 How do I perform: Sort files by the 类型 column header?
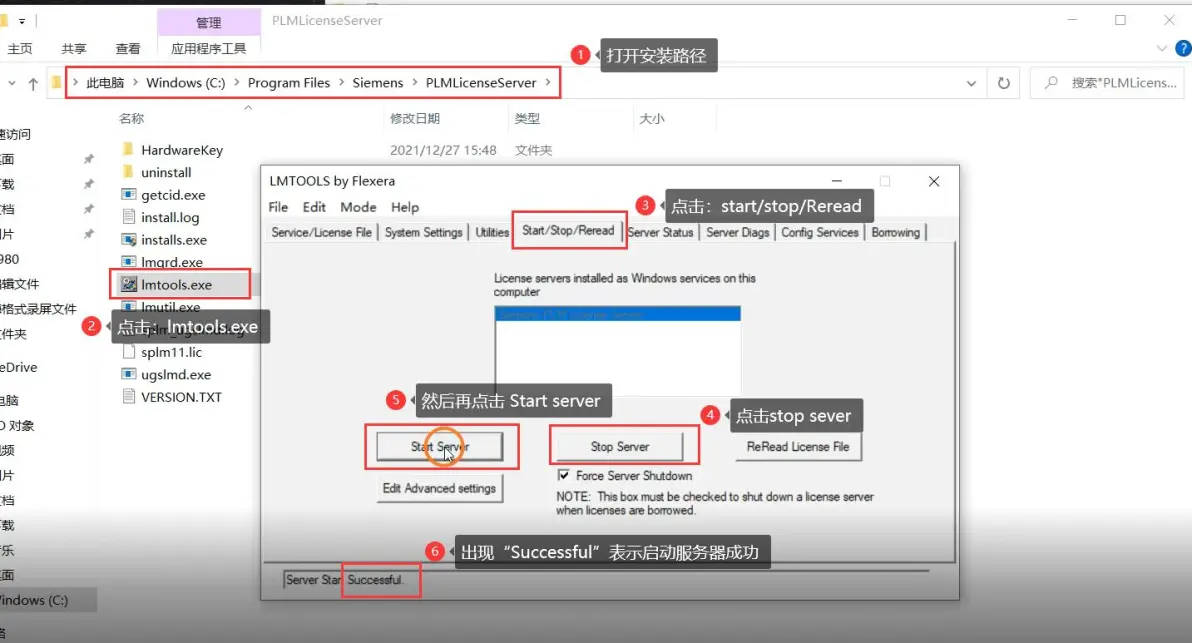click(x=527, y=119)
